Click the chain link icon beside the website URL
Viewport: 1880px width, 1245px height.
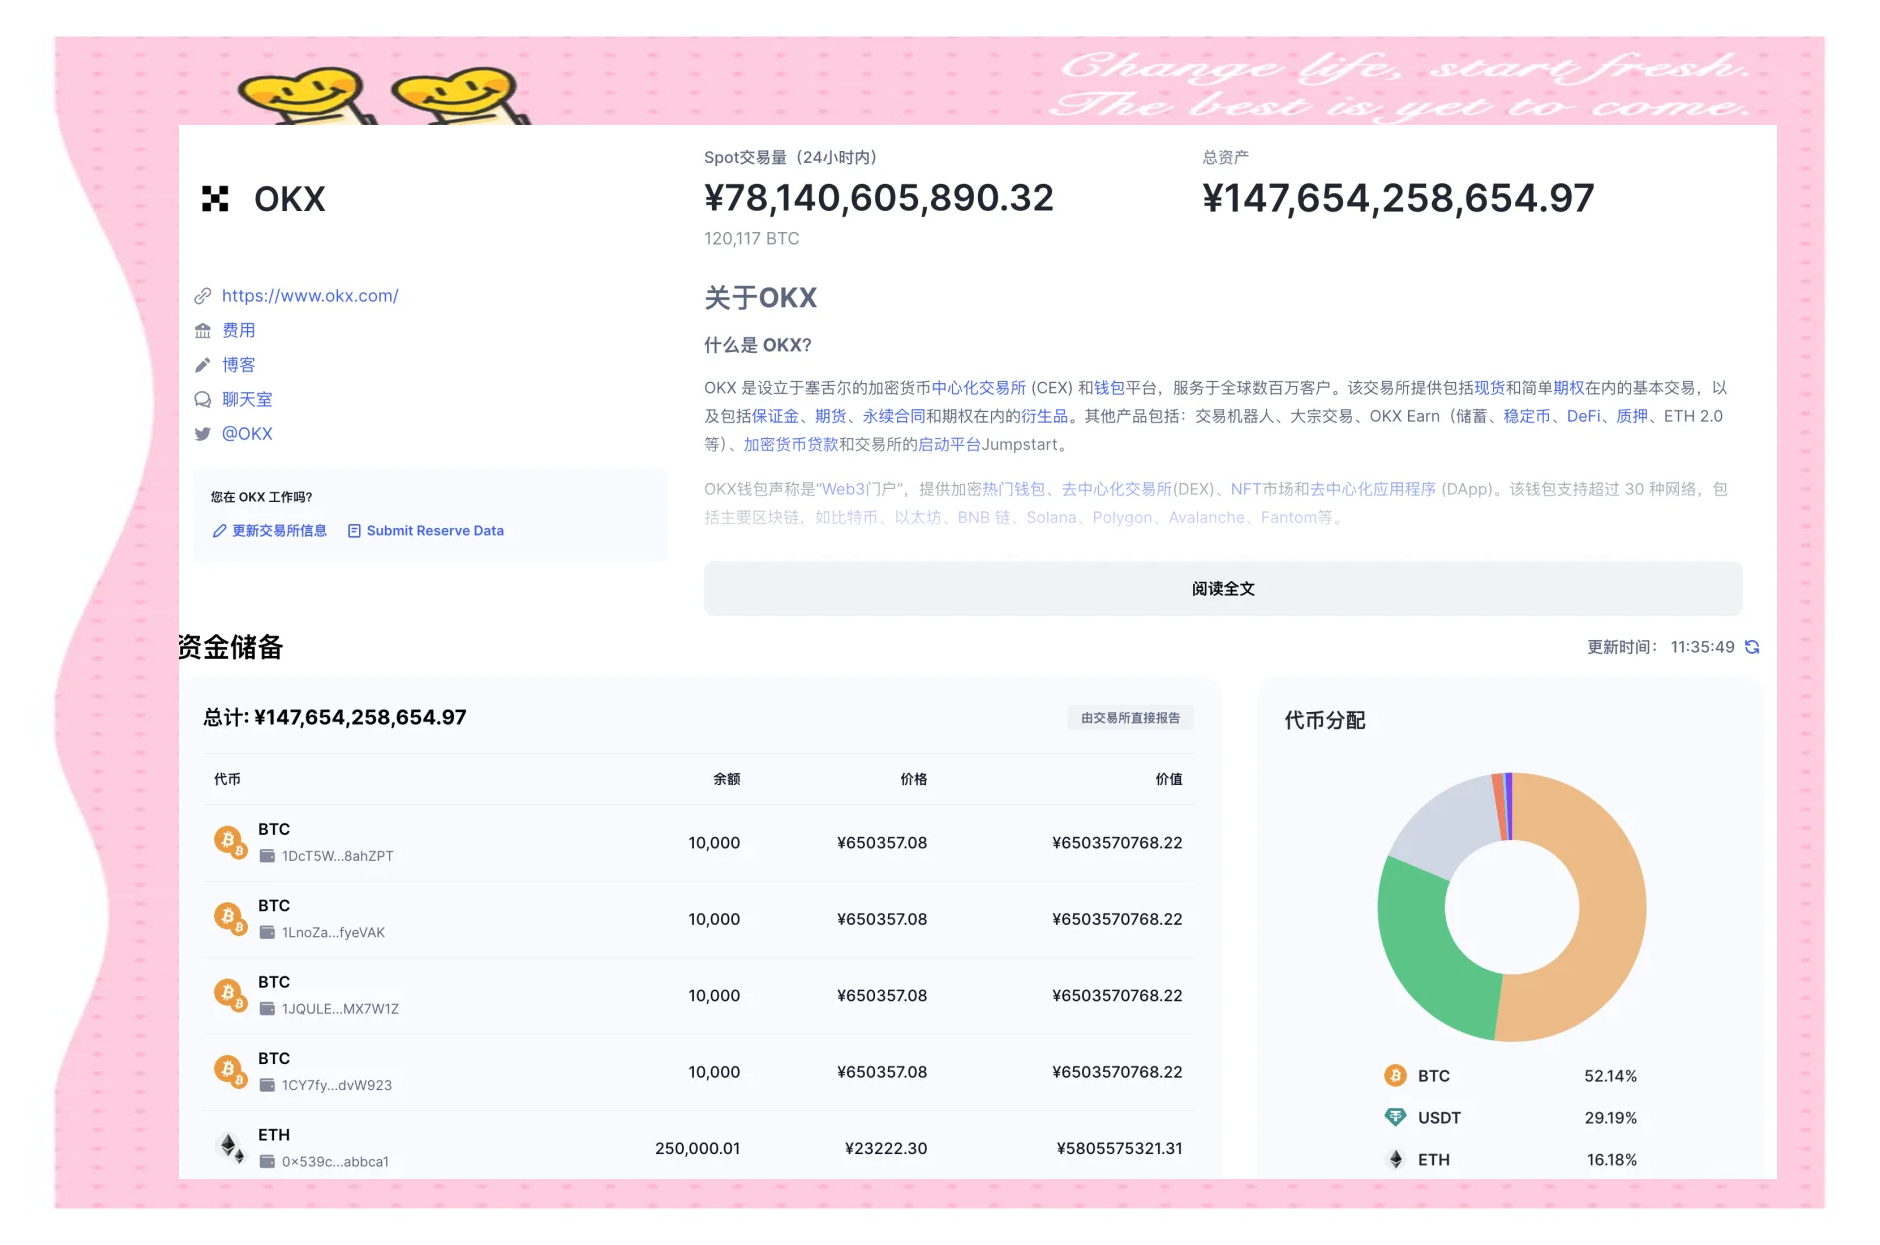(x=203, y=296)
